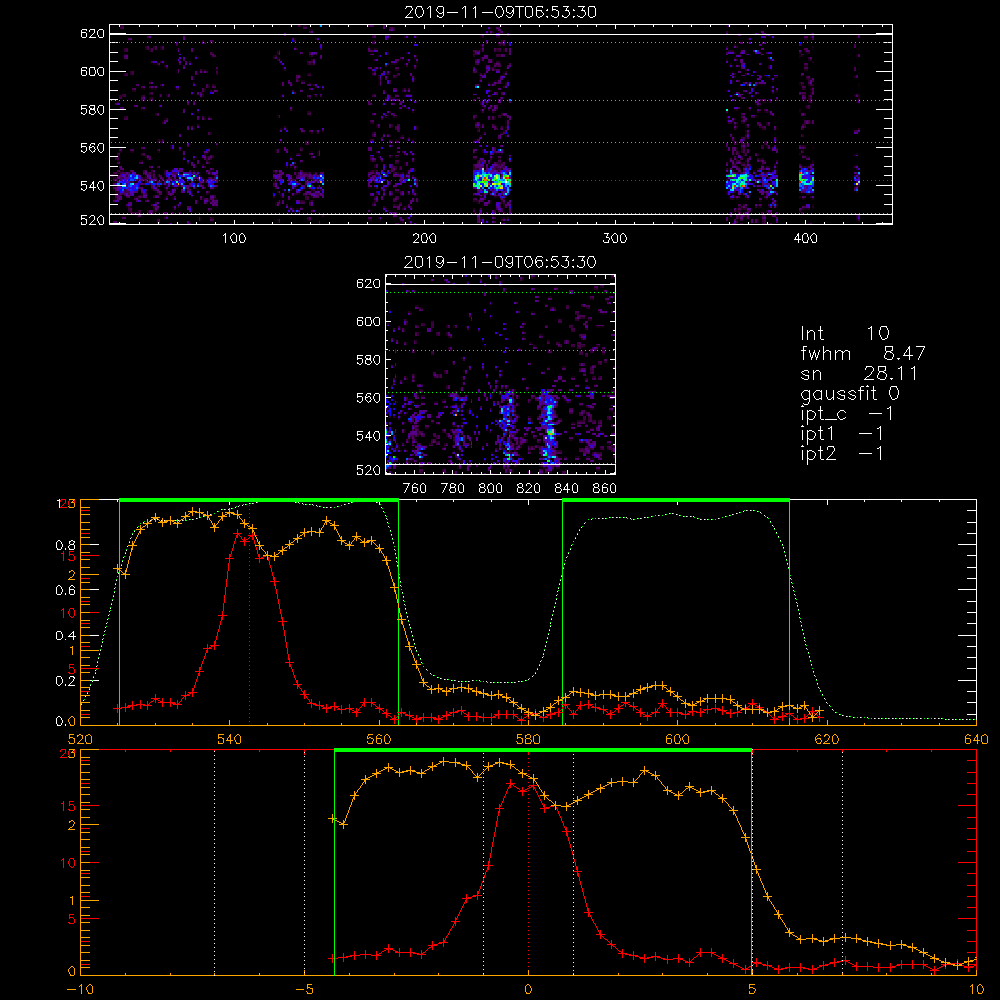Click y-axis label 580 of top spectrogram
This screenshot has height=1000, width=1000.
coord(92,110)
